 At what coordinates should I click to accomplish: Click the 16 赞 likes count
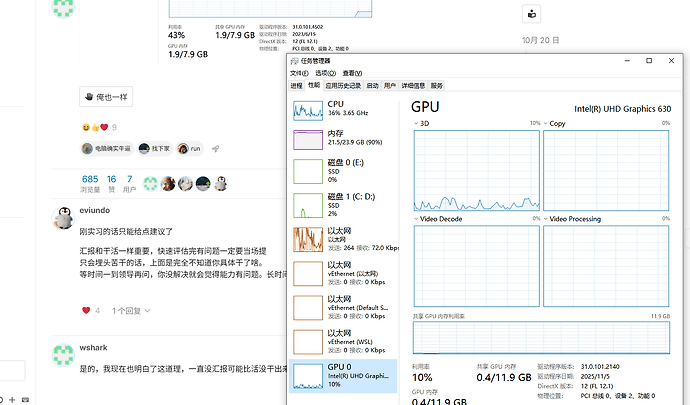112,184
